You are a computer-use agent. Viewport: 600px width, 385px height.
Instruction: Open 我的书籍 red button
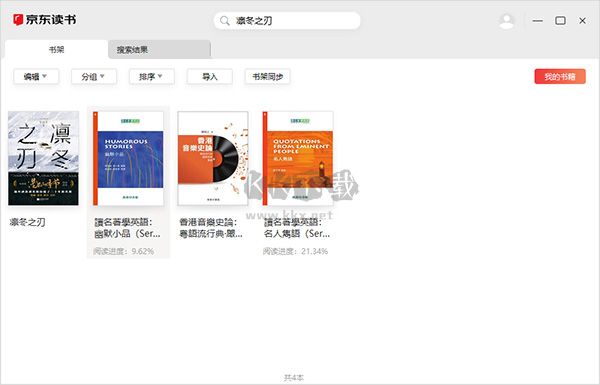click(x=560, y=77)
